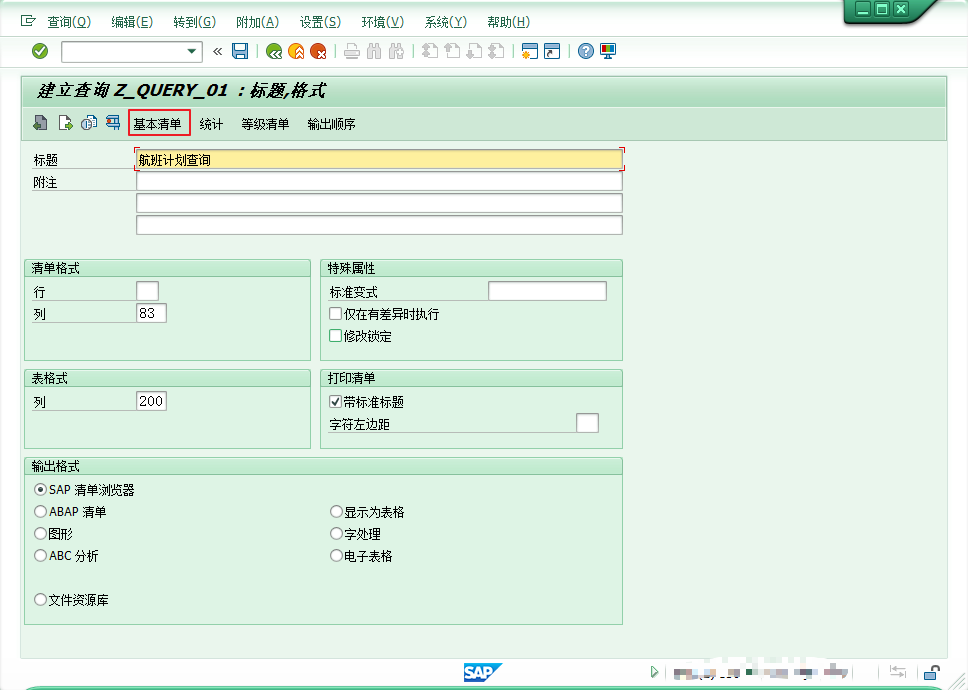Open the 查询(Q) menu

(x=69, y=22)
